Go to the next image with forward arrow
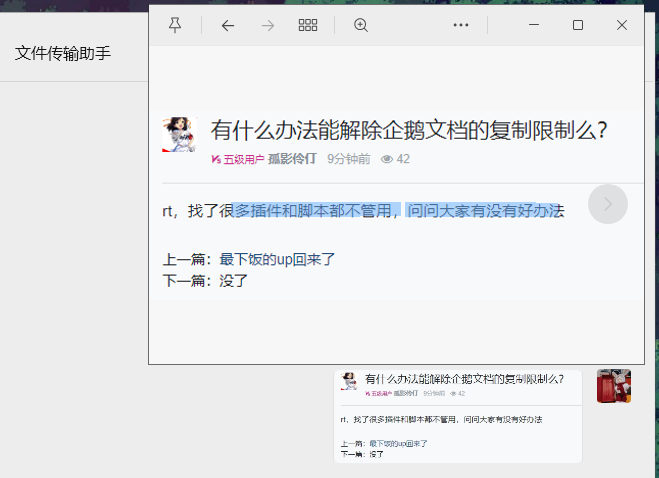Image resolution: width=659 pixels, height=478 pixels. [267, 26]
